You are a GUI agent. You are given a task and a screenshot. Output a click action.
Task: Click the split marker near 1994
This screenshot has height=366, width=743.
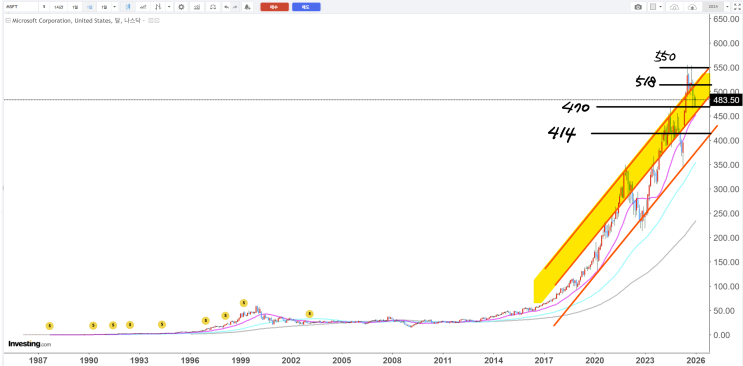click(162, 324)
